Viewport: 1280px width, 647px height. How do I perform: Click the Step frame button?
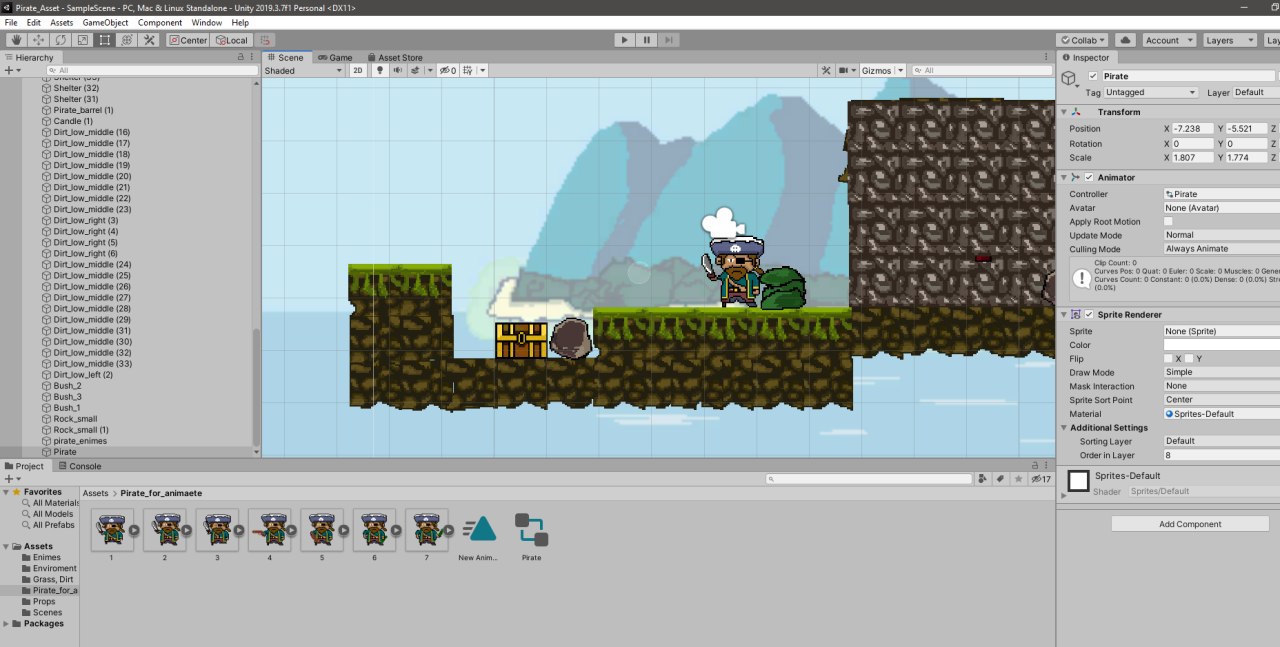click(x=669, y=40)
